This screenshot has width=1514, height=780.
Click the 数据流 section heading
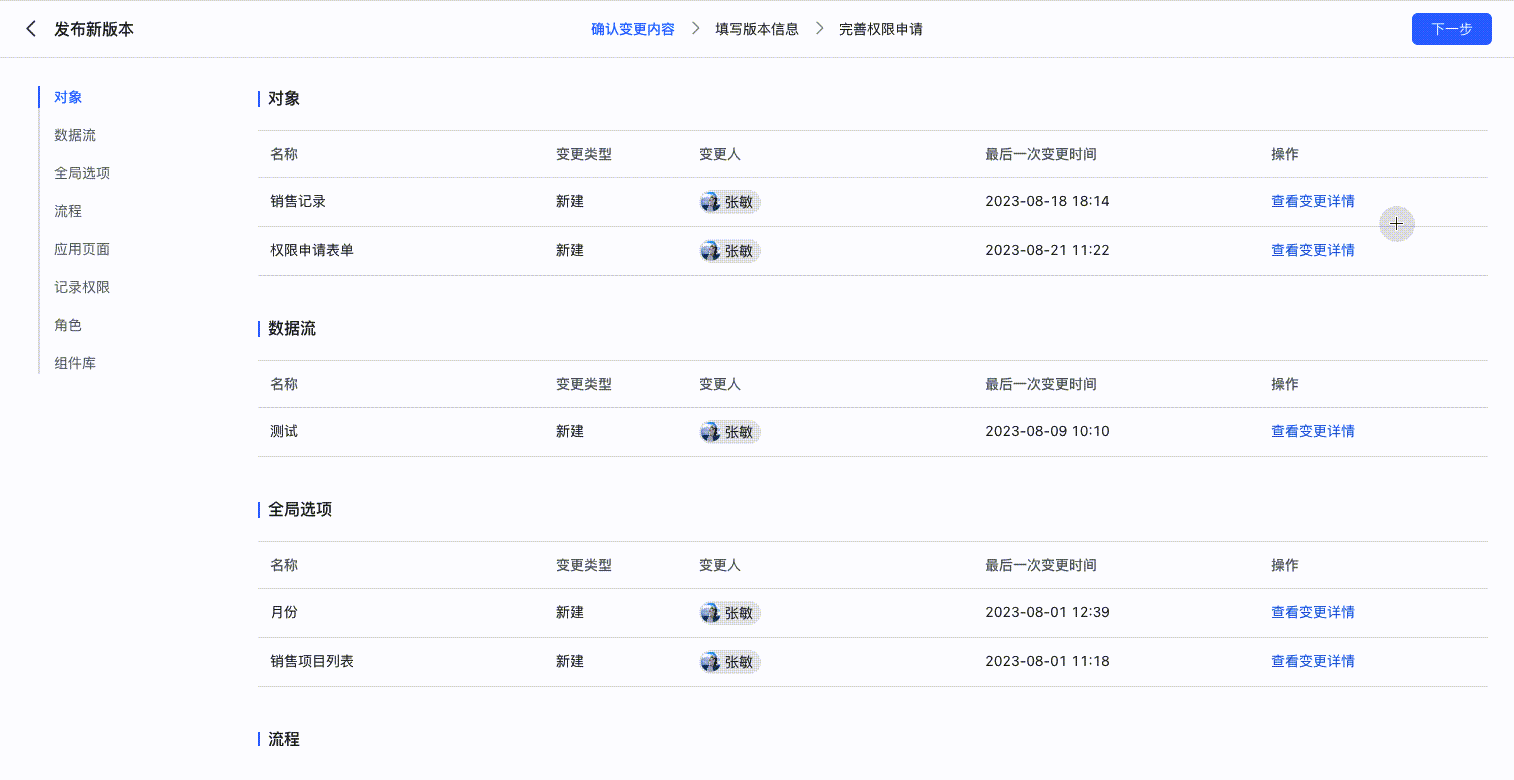point(292,328)
